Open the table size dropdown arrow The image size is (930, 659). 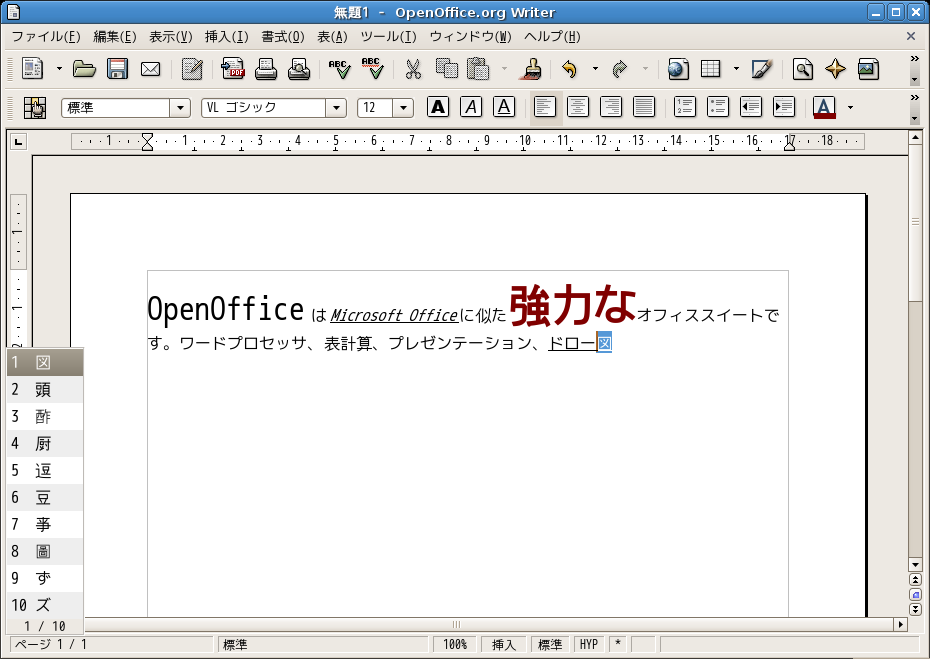click(736, 69)
